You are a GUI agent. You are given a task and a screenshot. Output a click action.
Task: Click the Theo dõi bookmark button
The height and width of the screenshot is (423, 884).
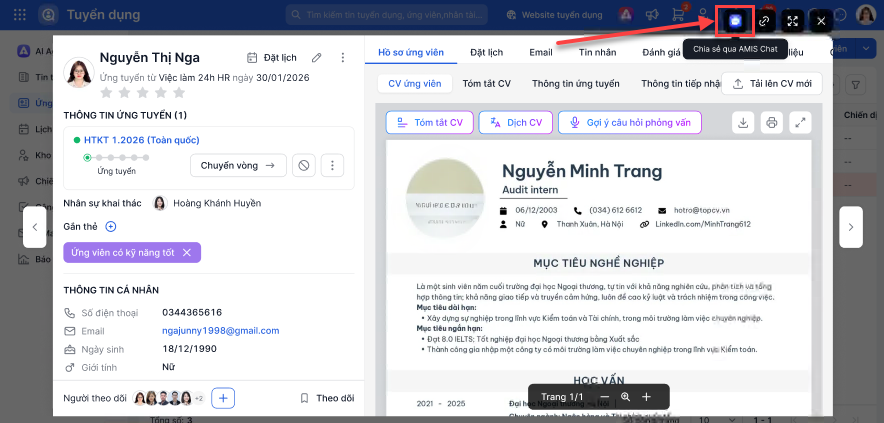pyautogui.click(x=328, y=398)
